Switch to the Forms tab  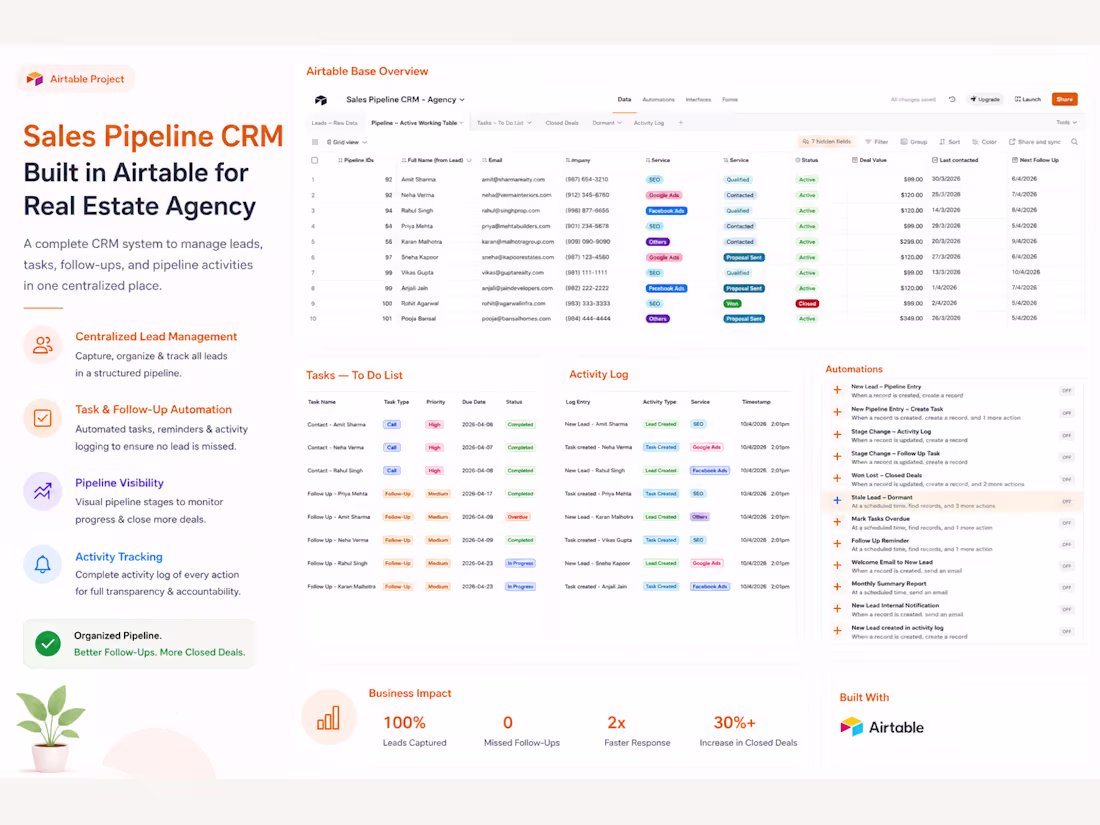(730, 100)
